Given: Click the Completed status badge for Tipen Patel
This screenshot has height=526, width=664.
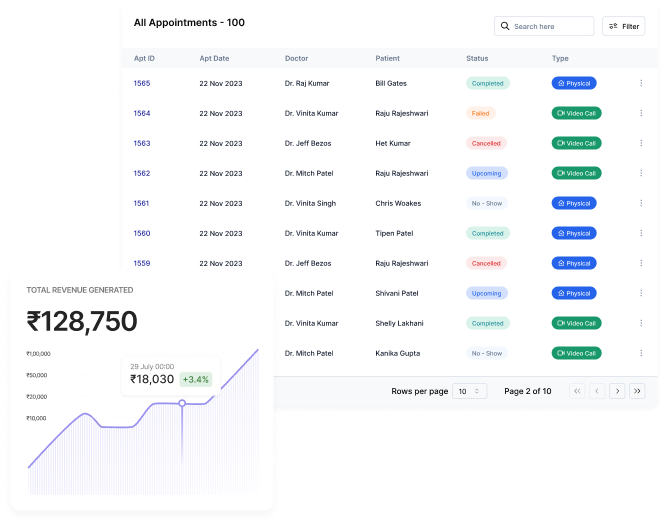Looking at the screenshot, I should tap(487, 233).
